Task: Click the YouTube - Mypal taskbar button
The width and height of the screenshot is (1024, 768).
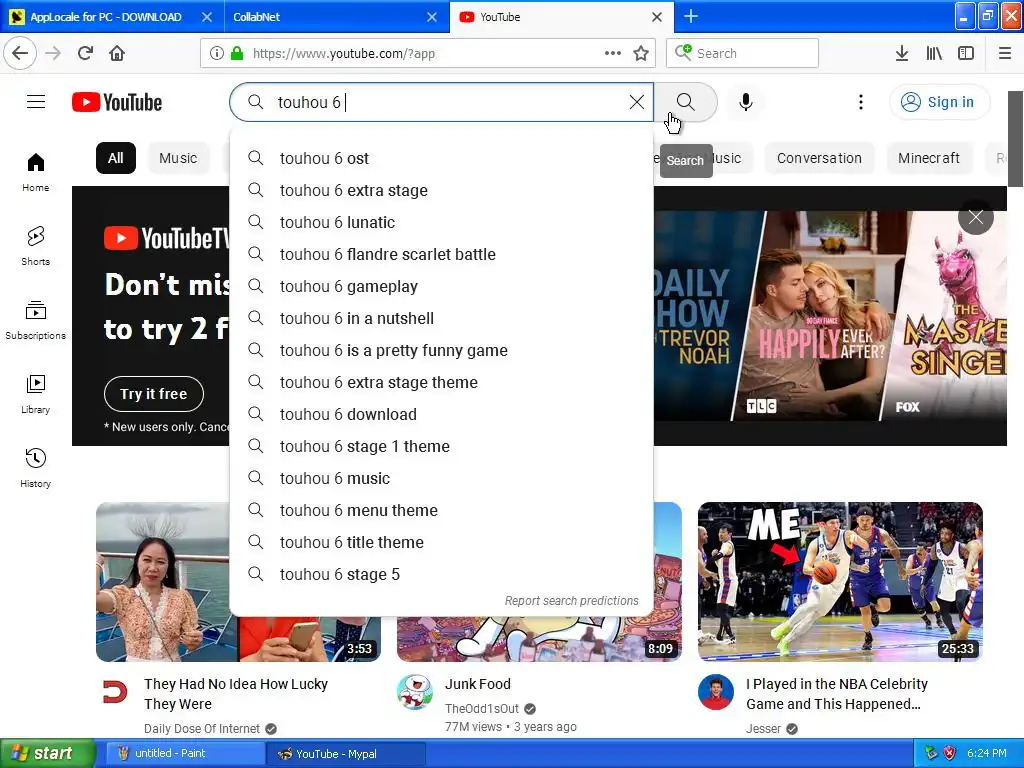Action: (346, 754)
